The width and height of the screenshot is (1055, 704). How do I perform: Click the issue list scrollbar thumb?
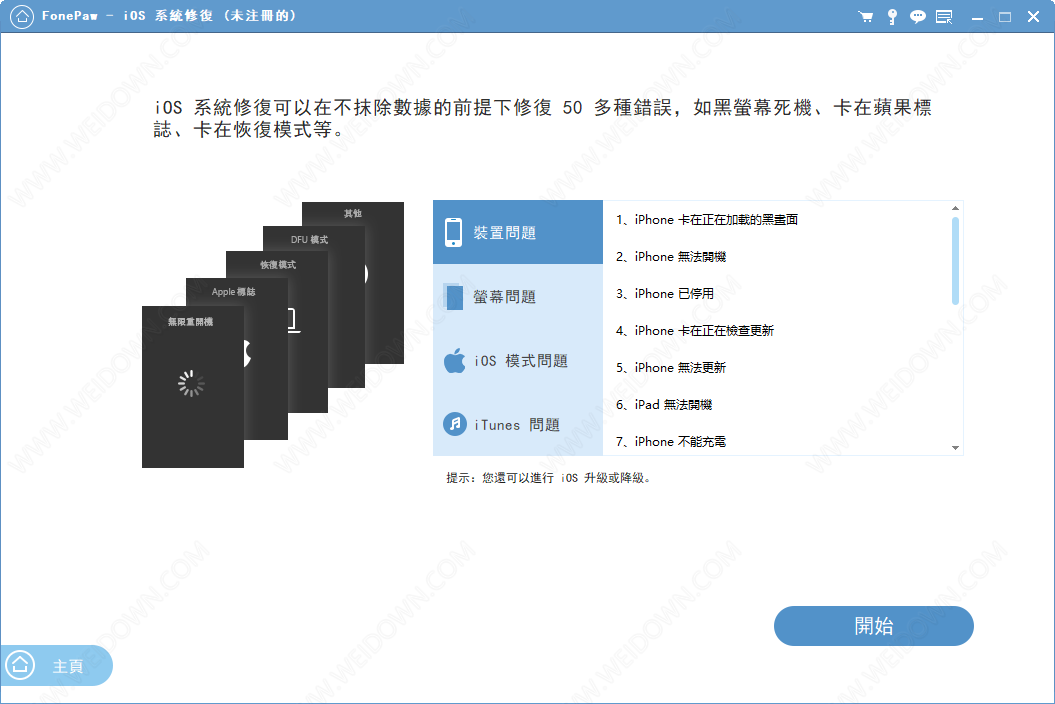point(955,261)
